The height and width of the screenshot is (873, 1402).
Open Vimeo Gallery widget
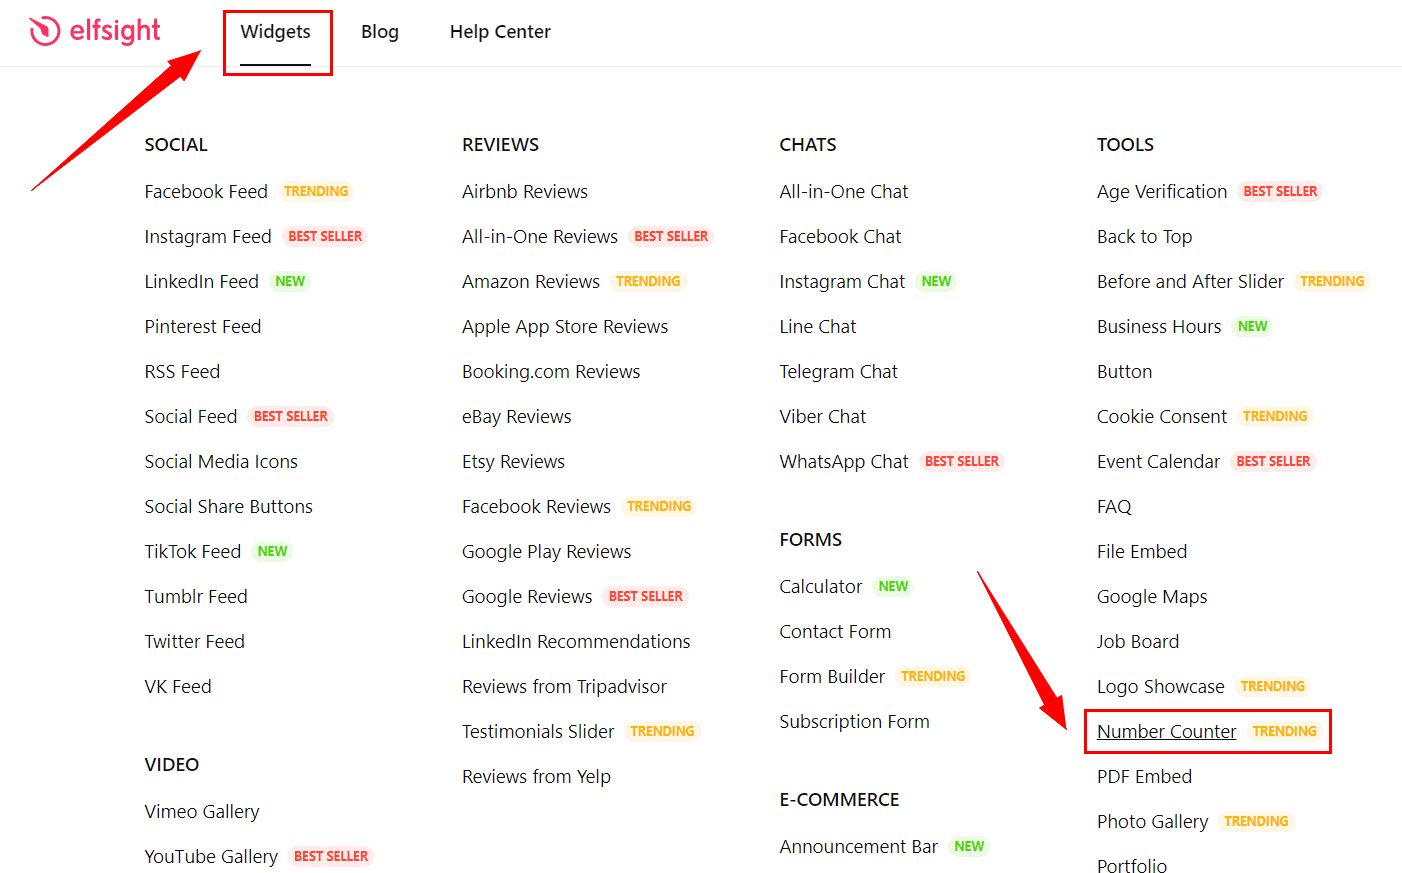pyautogui.click(x=202, y=811)
